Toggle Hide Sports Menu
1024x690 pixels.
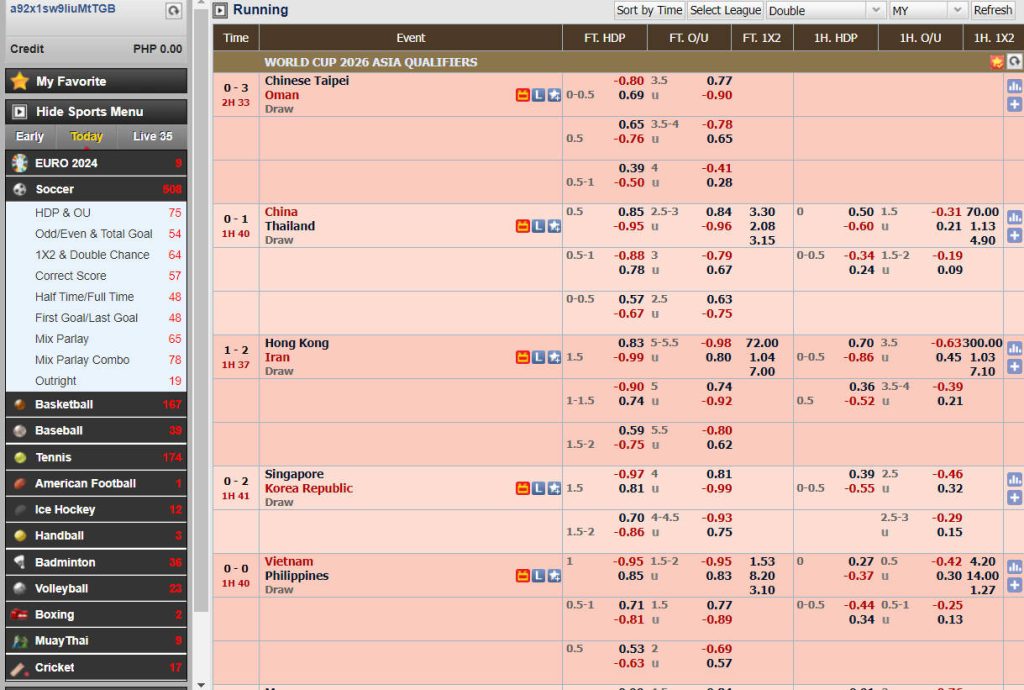pos(96,111)
